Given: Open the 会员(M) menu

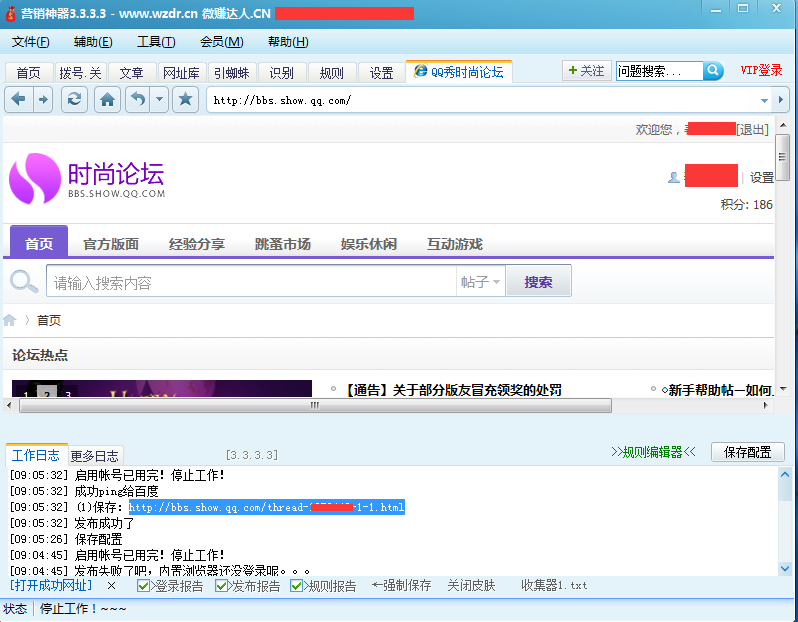Looking at the screenshot, I should [221, 42].
